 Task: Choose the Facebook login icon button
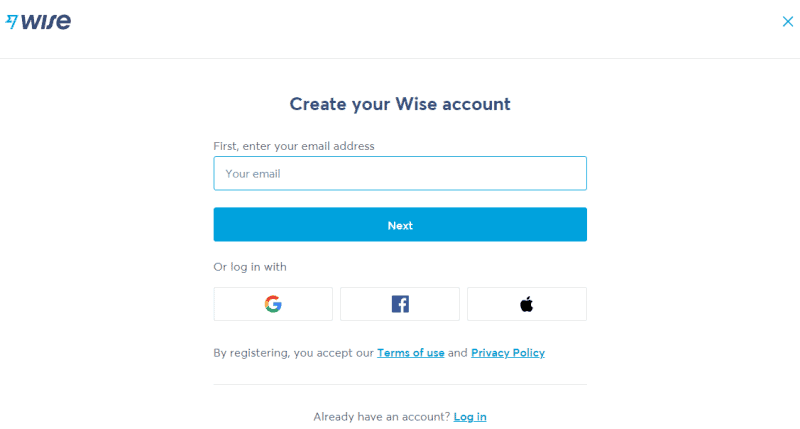coord(400,304)
